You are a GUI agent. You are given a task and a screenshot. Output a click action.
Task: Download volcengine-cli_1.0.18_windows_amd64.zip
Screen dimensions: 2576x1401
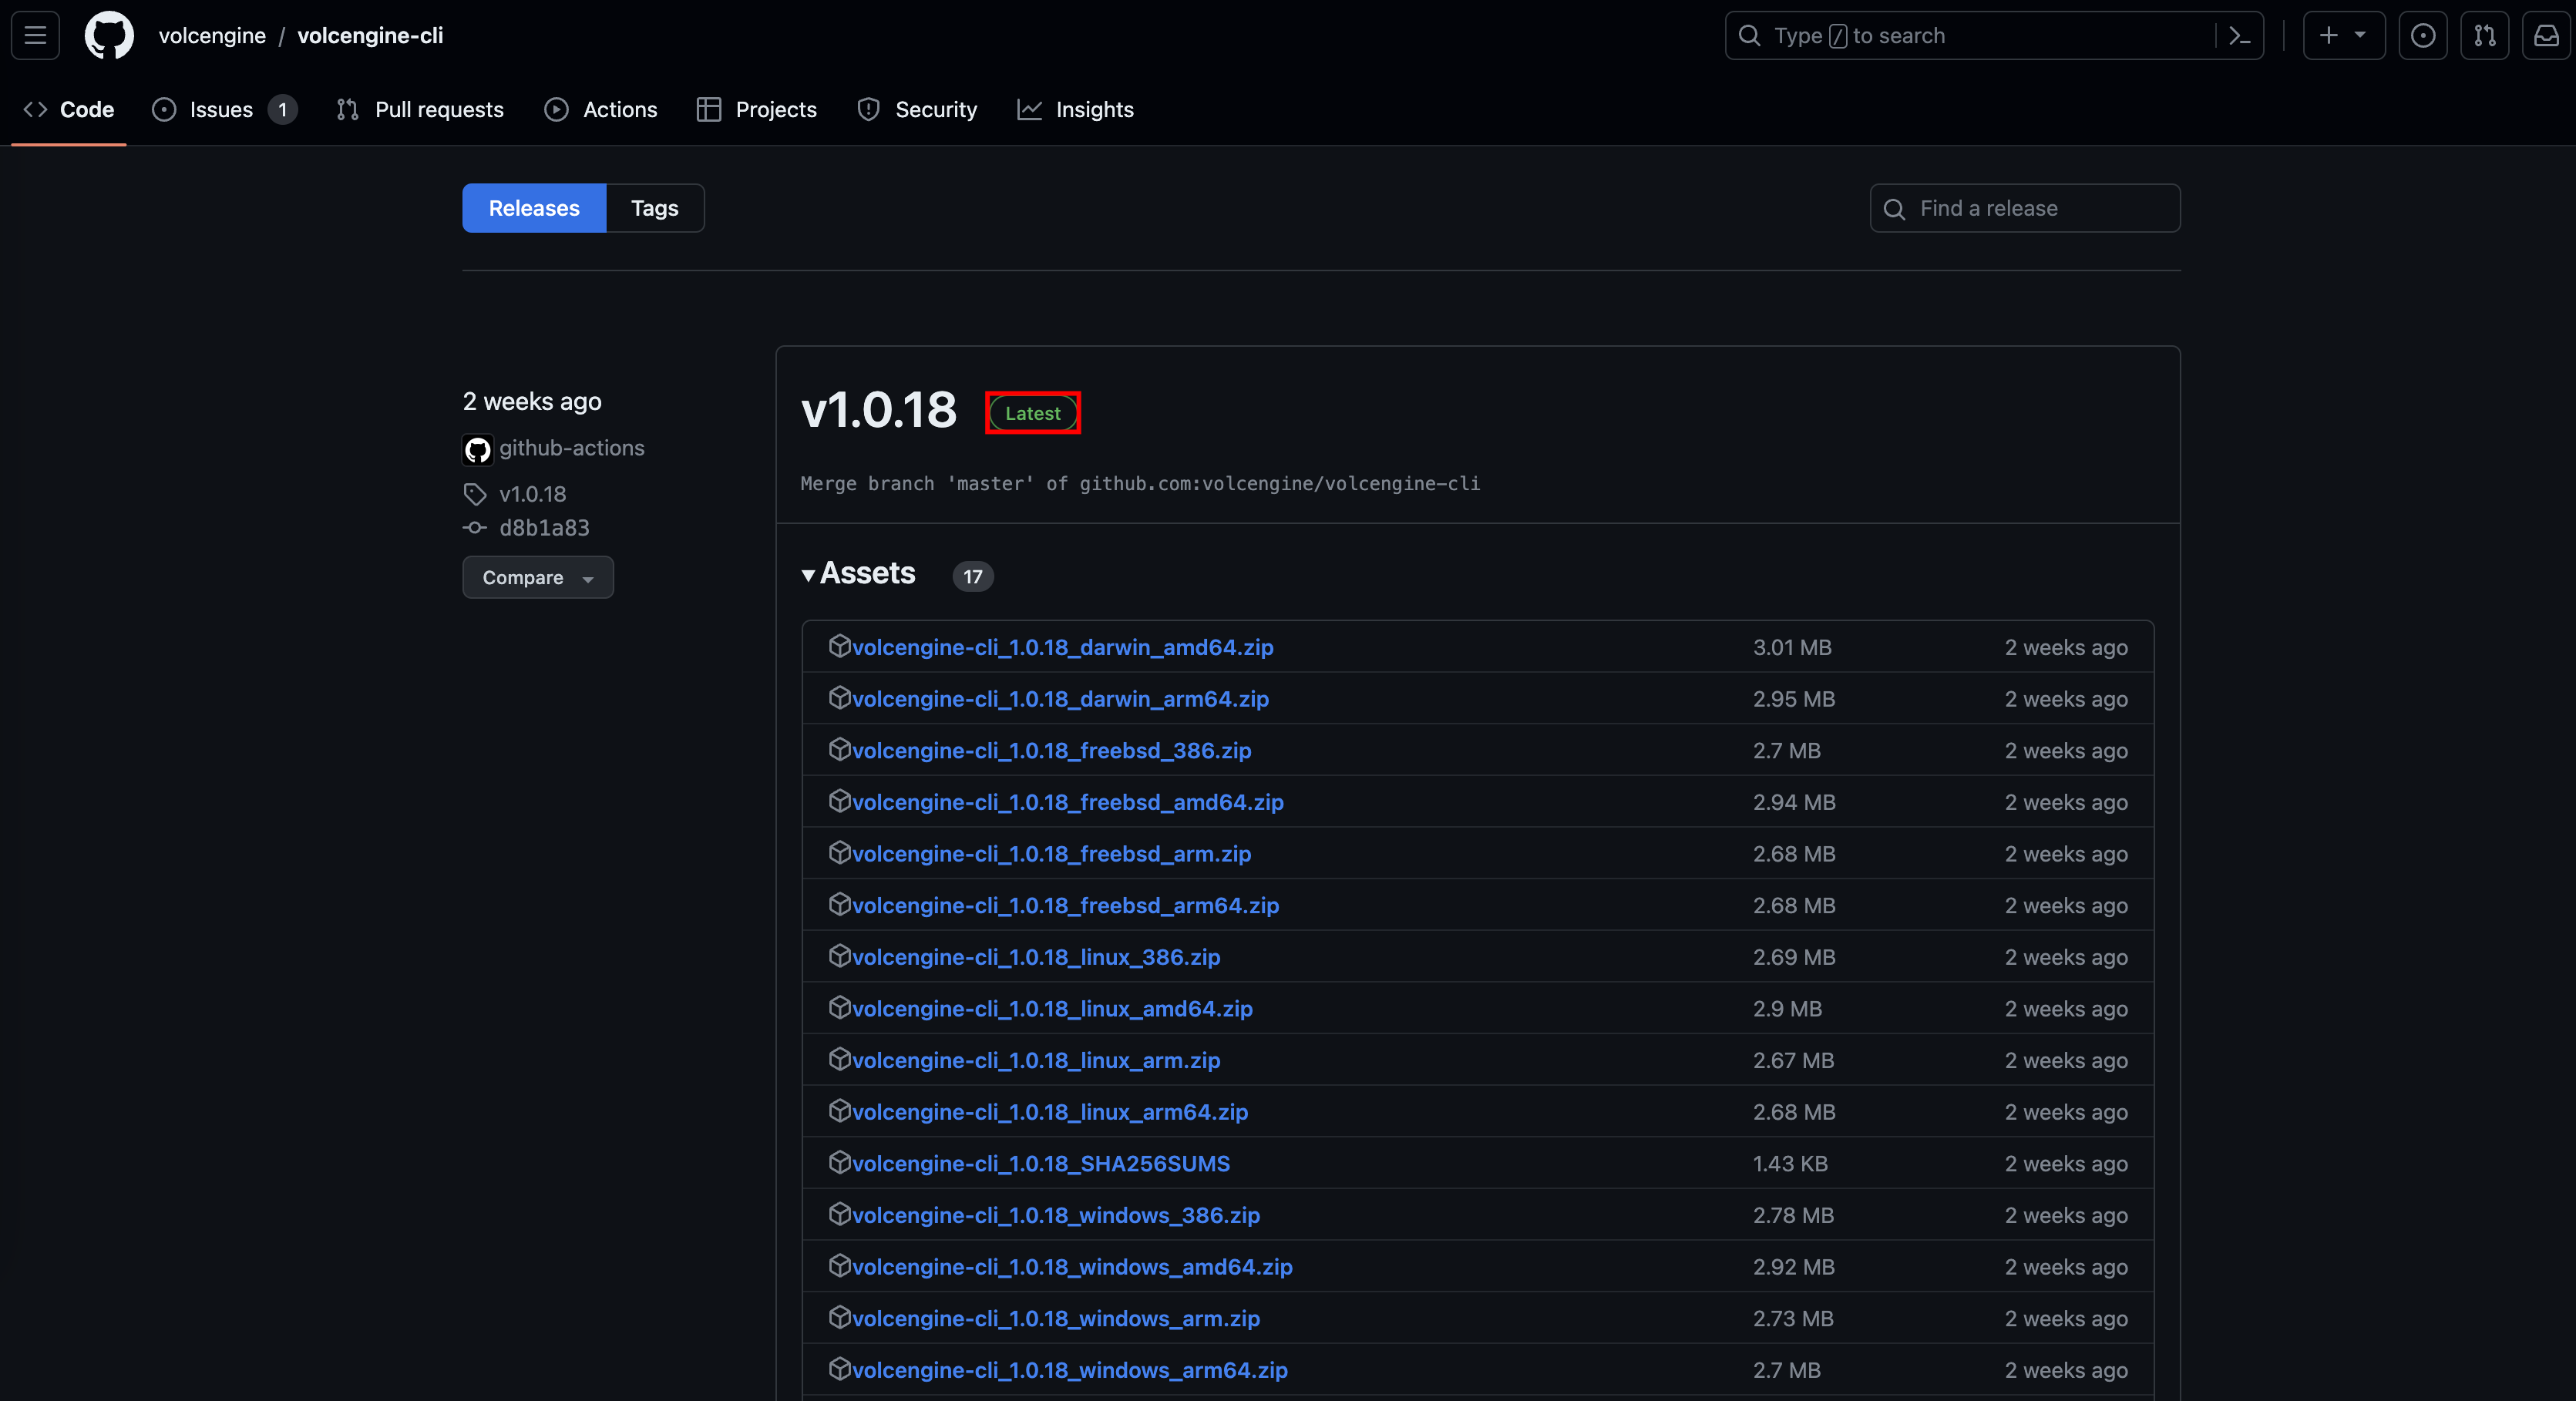pos(1072,1267)
